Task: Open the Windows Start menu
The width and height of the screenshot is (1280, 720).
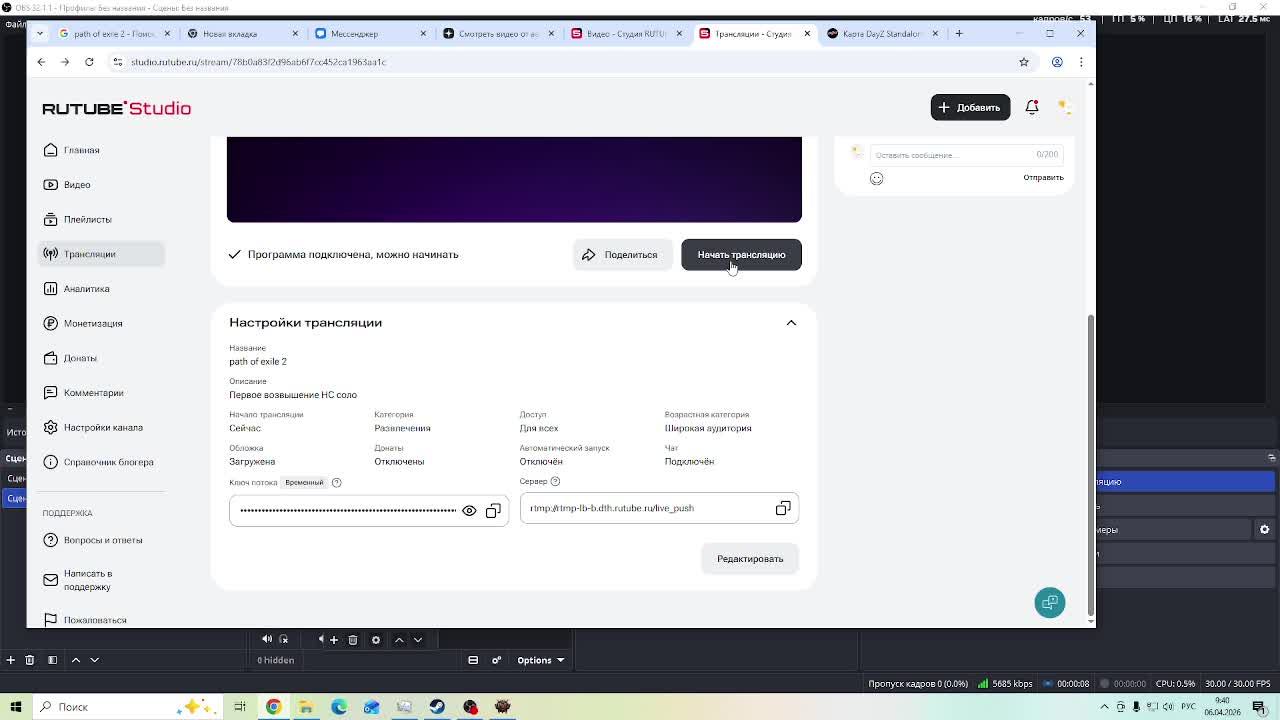Action: 14,707
